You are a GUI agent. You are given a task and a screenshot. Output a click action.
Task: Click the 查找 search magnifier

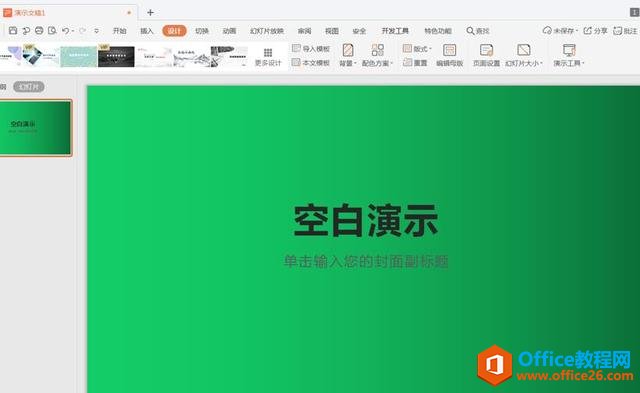tap(470, 31)
